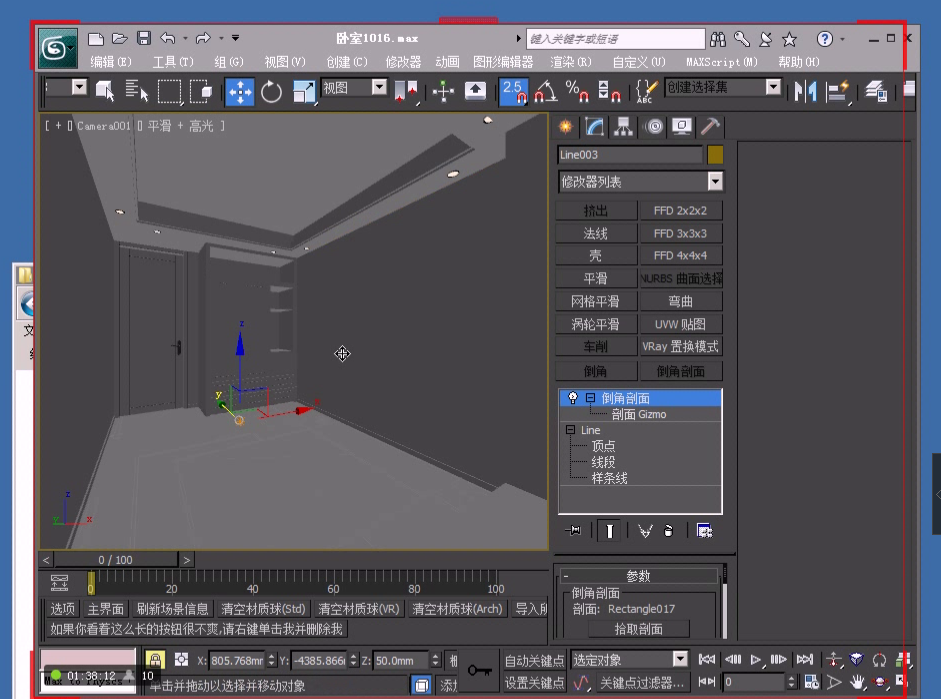Toggle show end result button
941x699 pixels.
pyautogui.click(x=609, y=531)
